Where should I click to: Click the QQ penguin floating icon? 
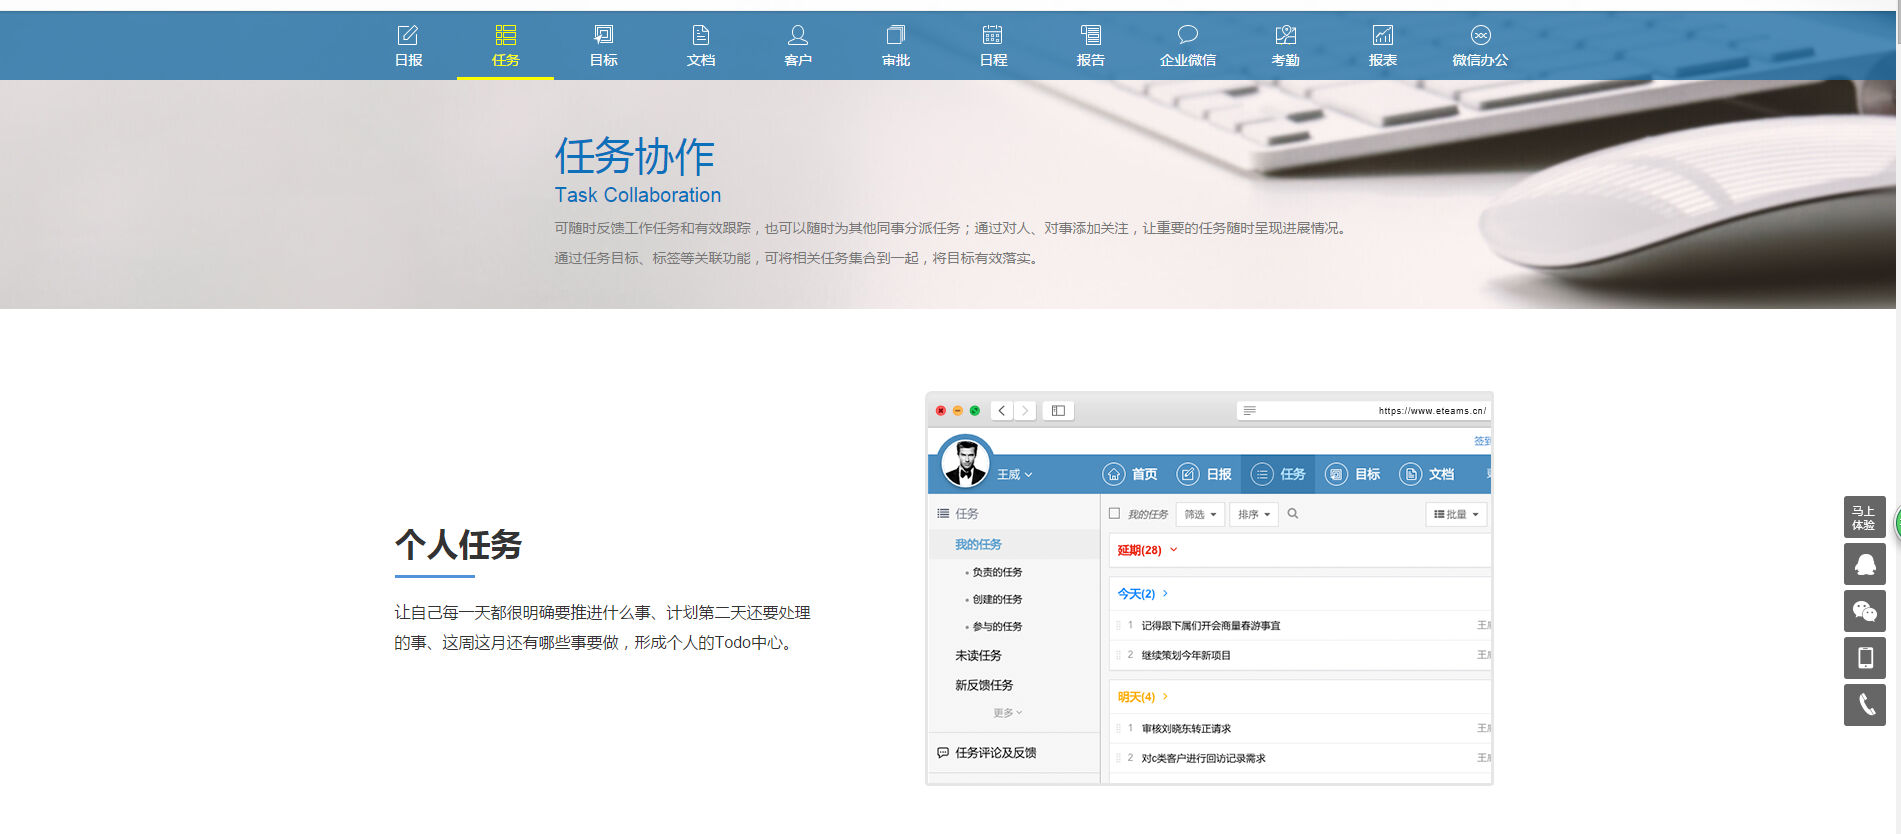point(1864,564)
